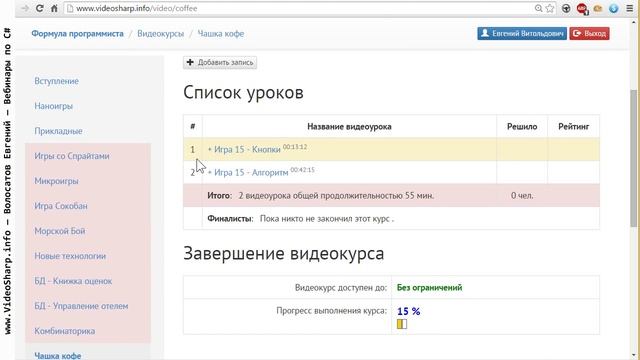The image size is (640, 360).
Task: Click the Финалисты row text
Action: click(x=300, y=219)
